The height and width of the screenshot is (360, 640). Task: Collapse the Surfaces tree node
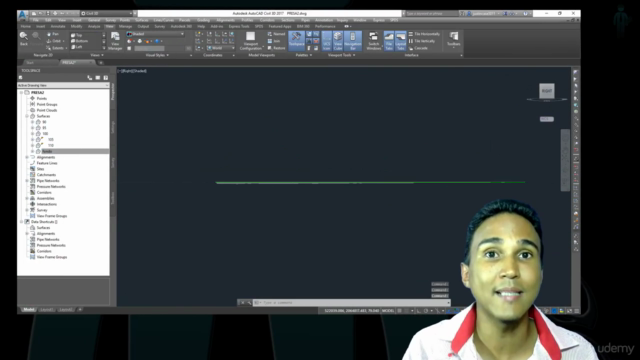tap(27, 116)
